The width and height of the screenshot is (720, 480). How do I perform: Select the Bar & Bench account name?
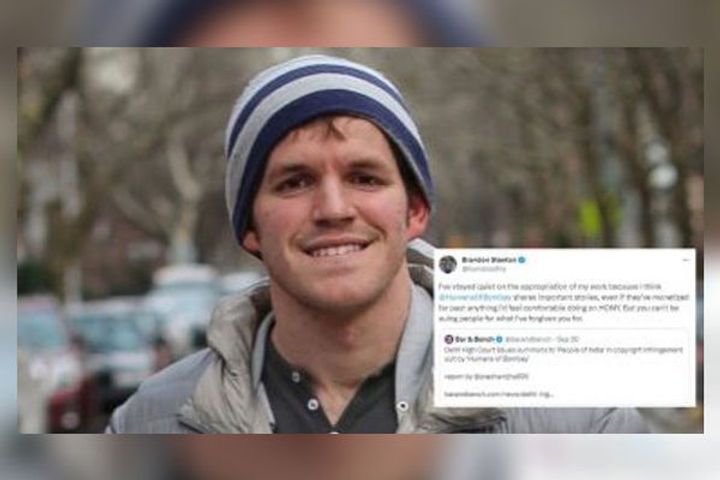pyautogui.click(x=474, y=339)
